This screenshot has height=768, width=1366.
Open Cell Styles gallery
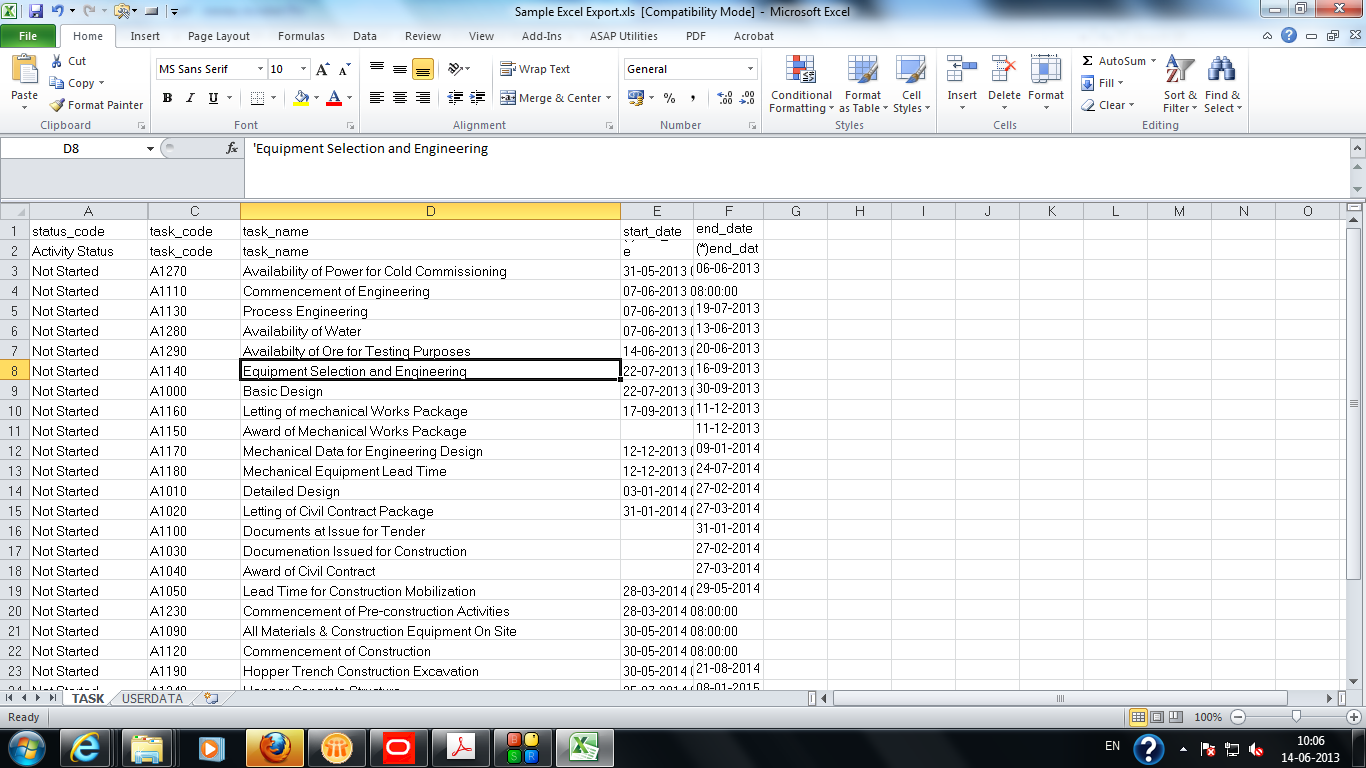coord(911,85)
